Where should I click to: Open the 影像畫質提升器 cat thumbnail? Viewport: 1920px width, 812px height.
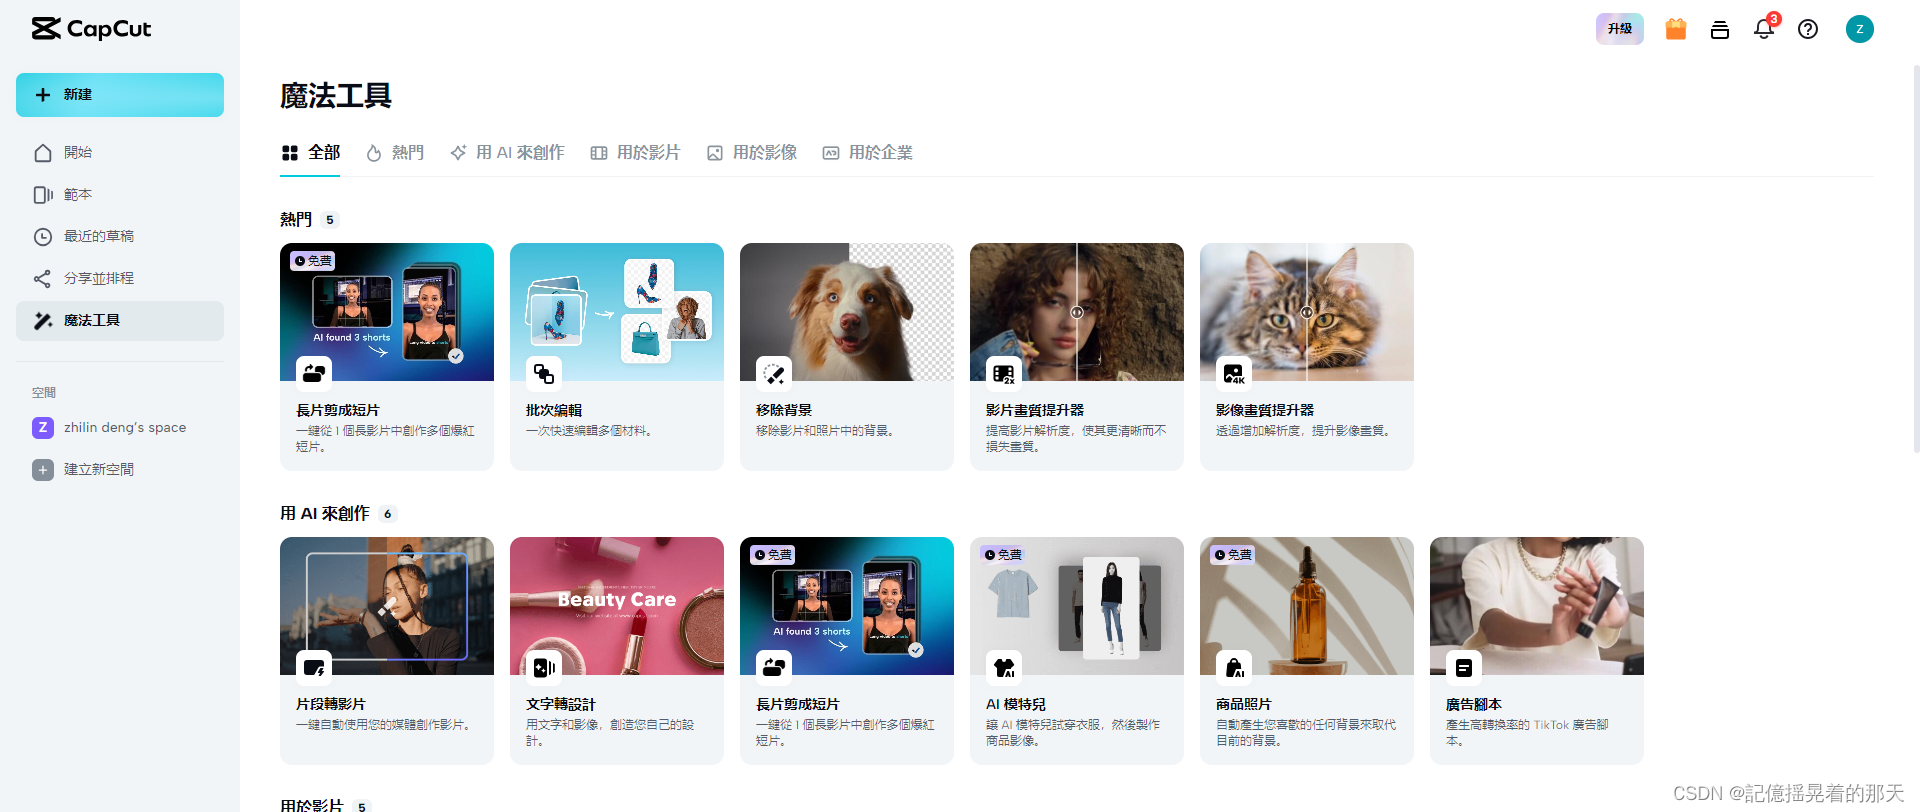pos(1307,312)
